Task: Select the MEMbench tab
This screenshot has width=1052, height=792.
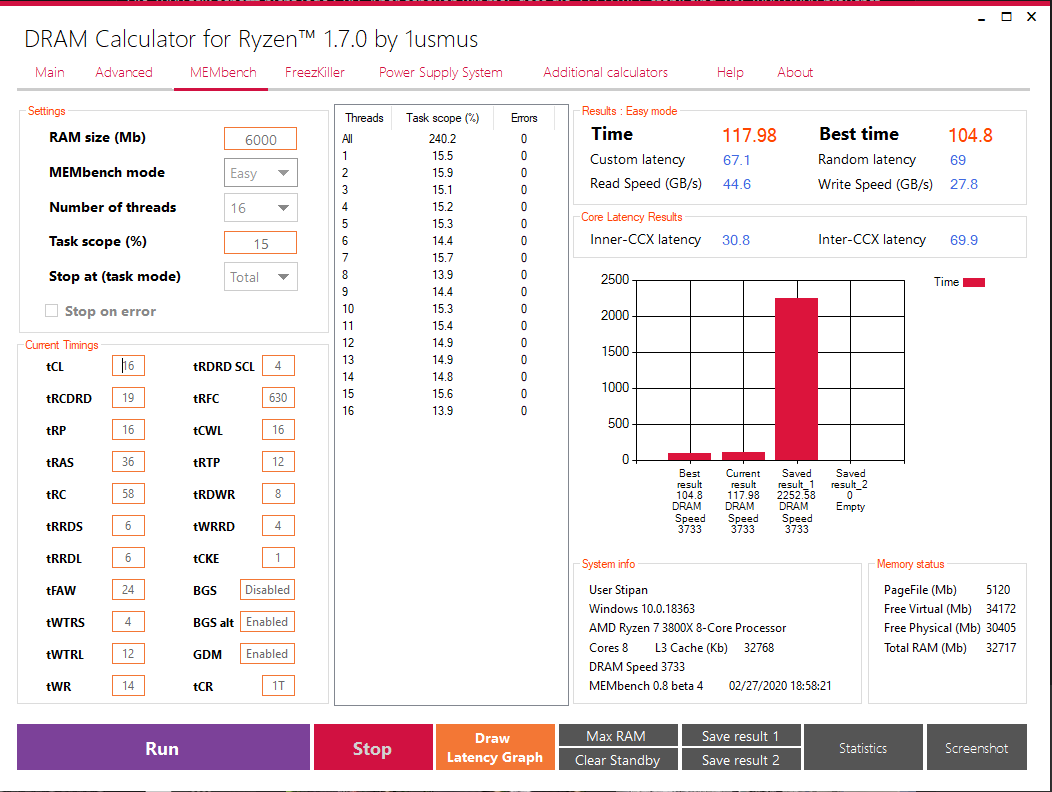Action: pos(223,72)
